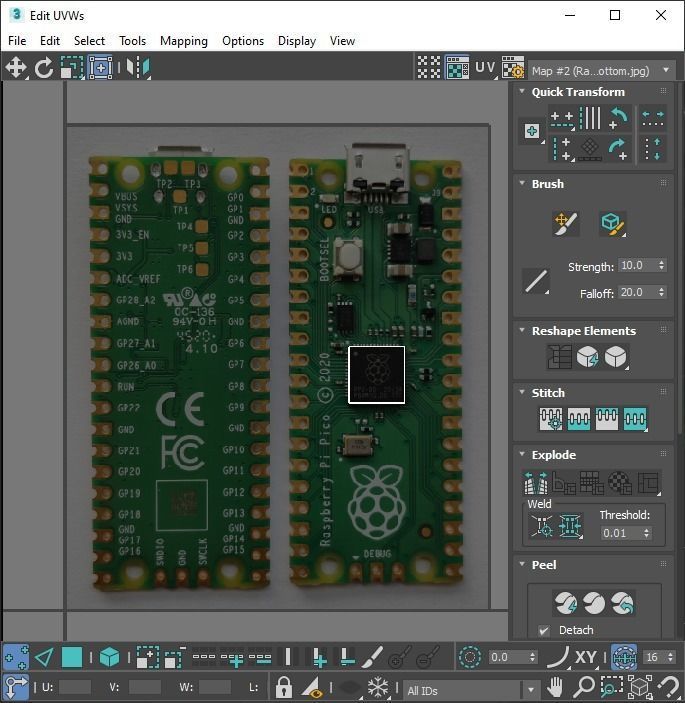Image resolution: width=685 pixels, height=703 pixels.
Task: Toggle Select By Element cube
Action: (x=109, y=657)
